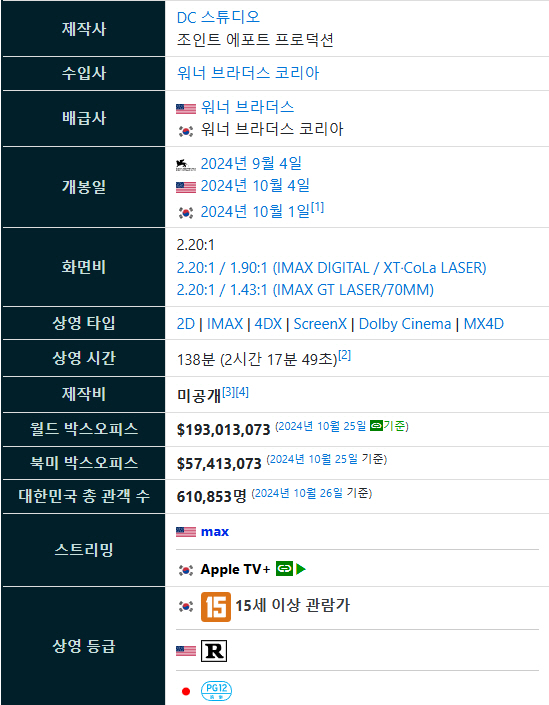Screen dimensions: 549x705
Task: Select 15세 이상 관람가 text
Action: click(x=293, y=605)
